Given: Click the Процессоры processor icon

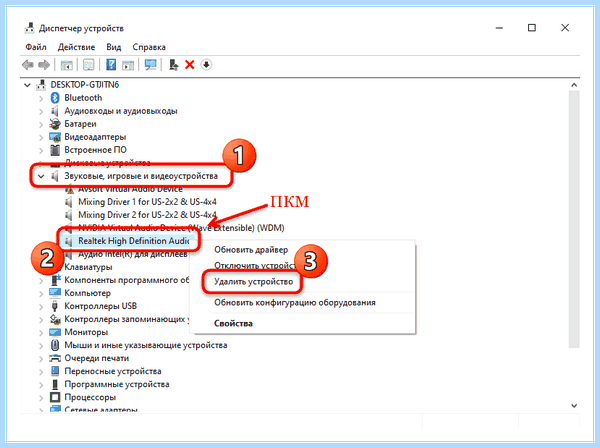Looking at the screenshot, I should point(55,397).
